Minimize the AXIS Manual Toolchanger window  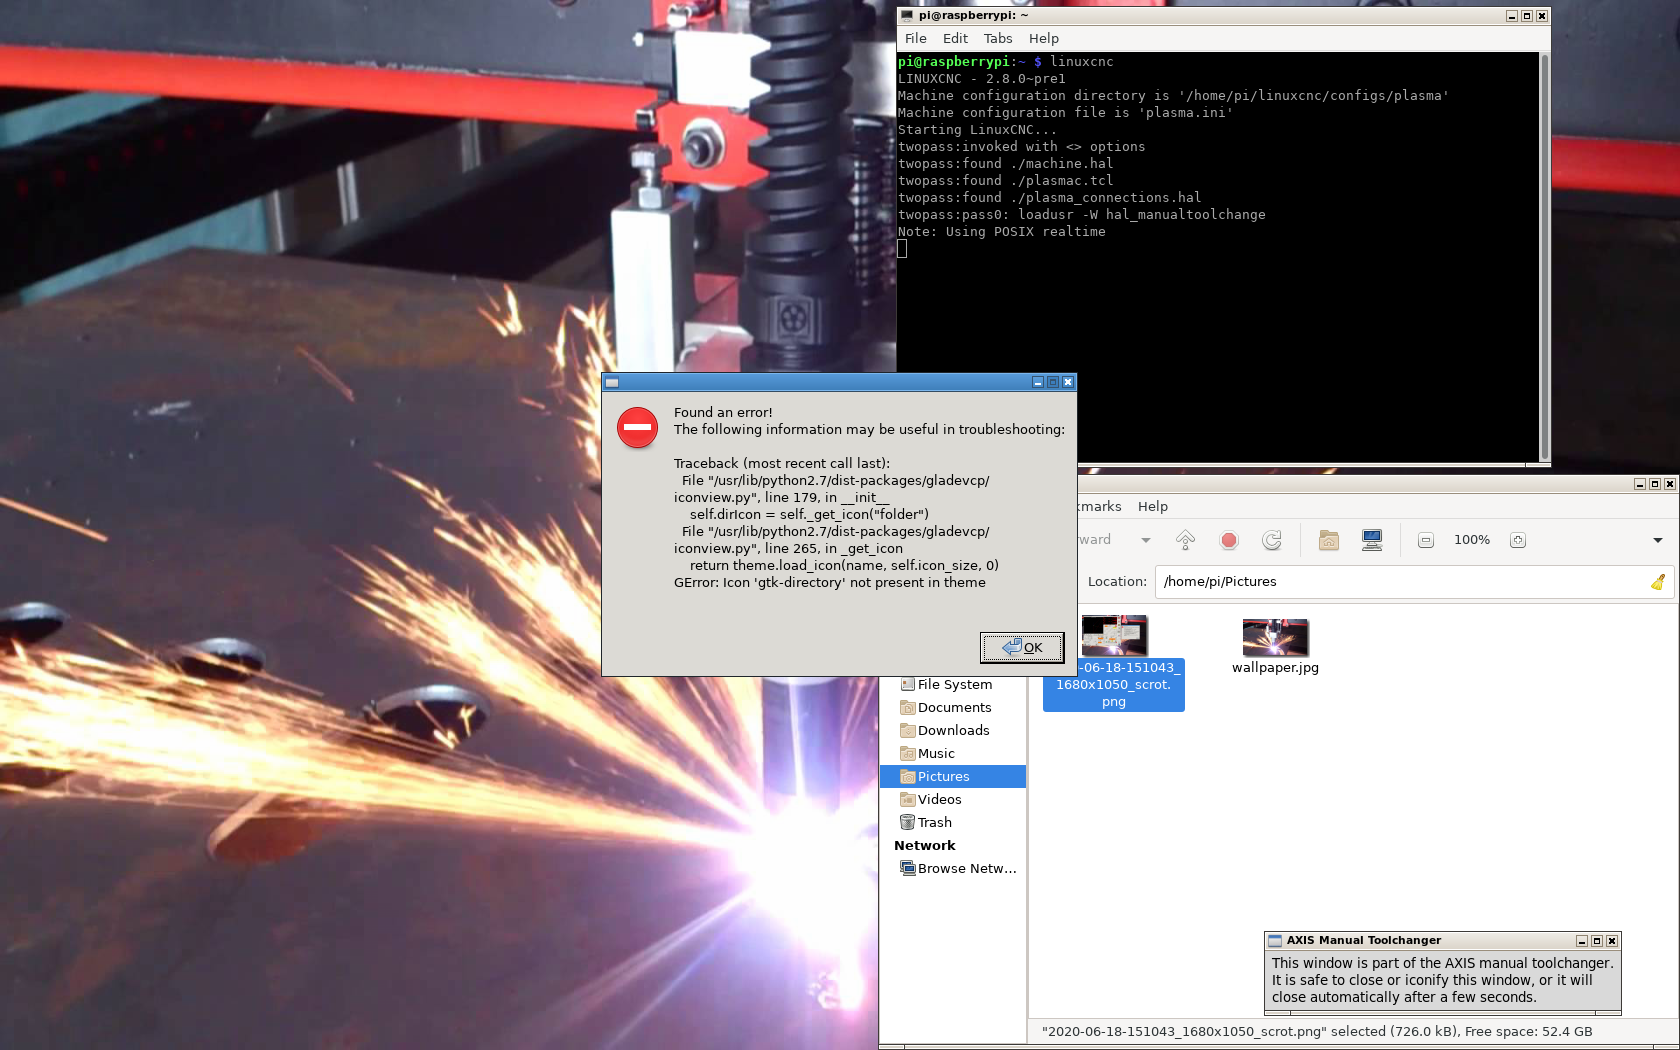coord(1582,941)
